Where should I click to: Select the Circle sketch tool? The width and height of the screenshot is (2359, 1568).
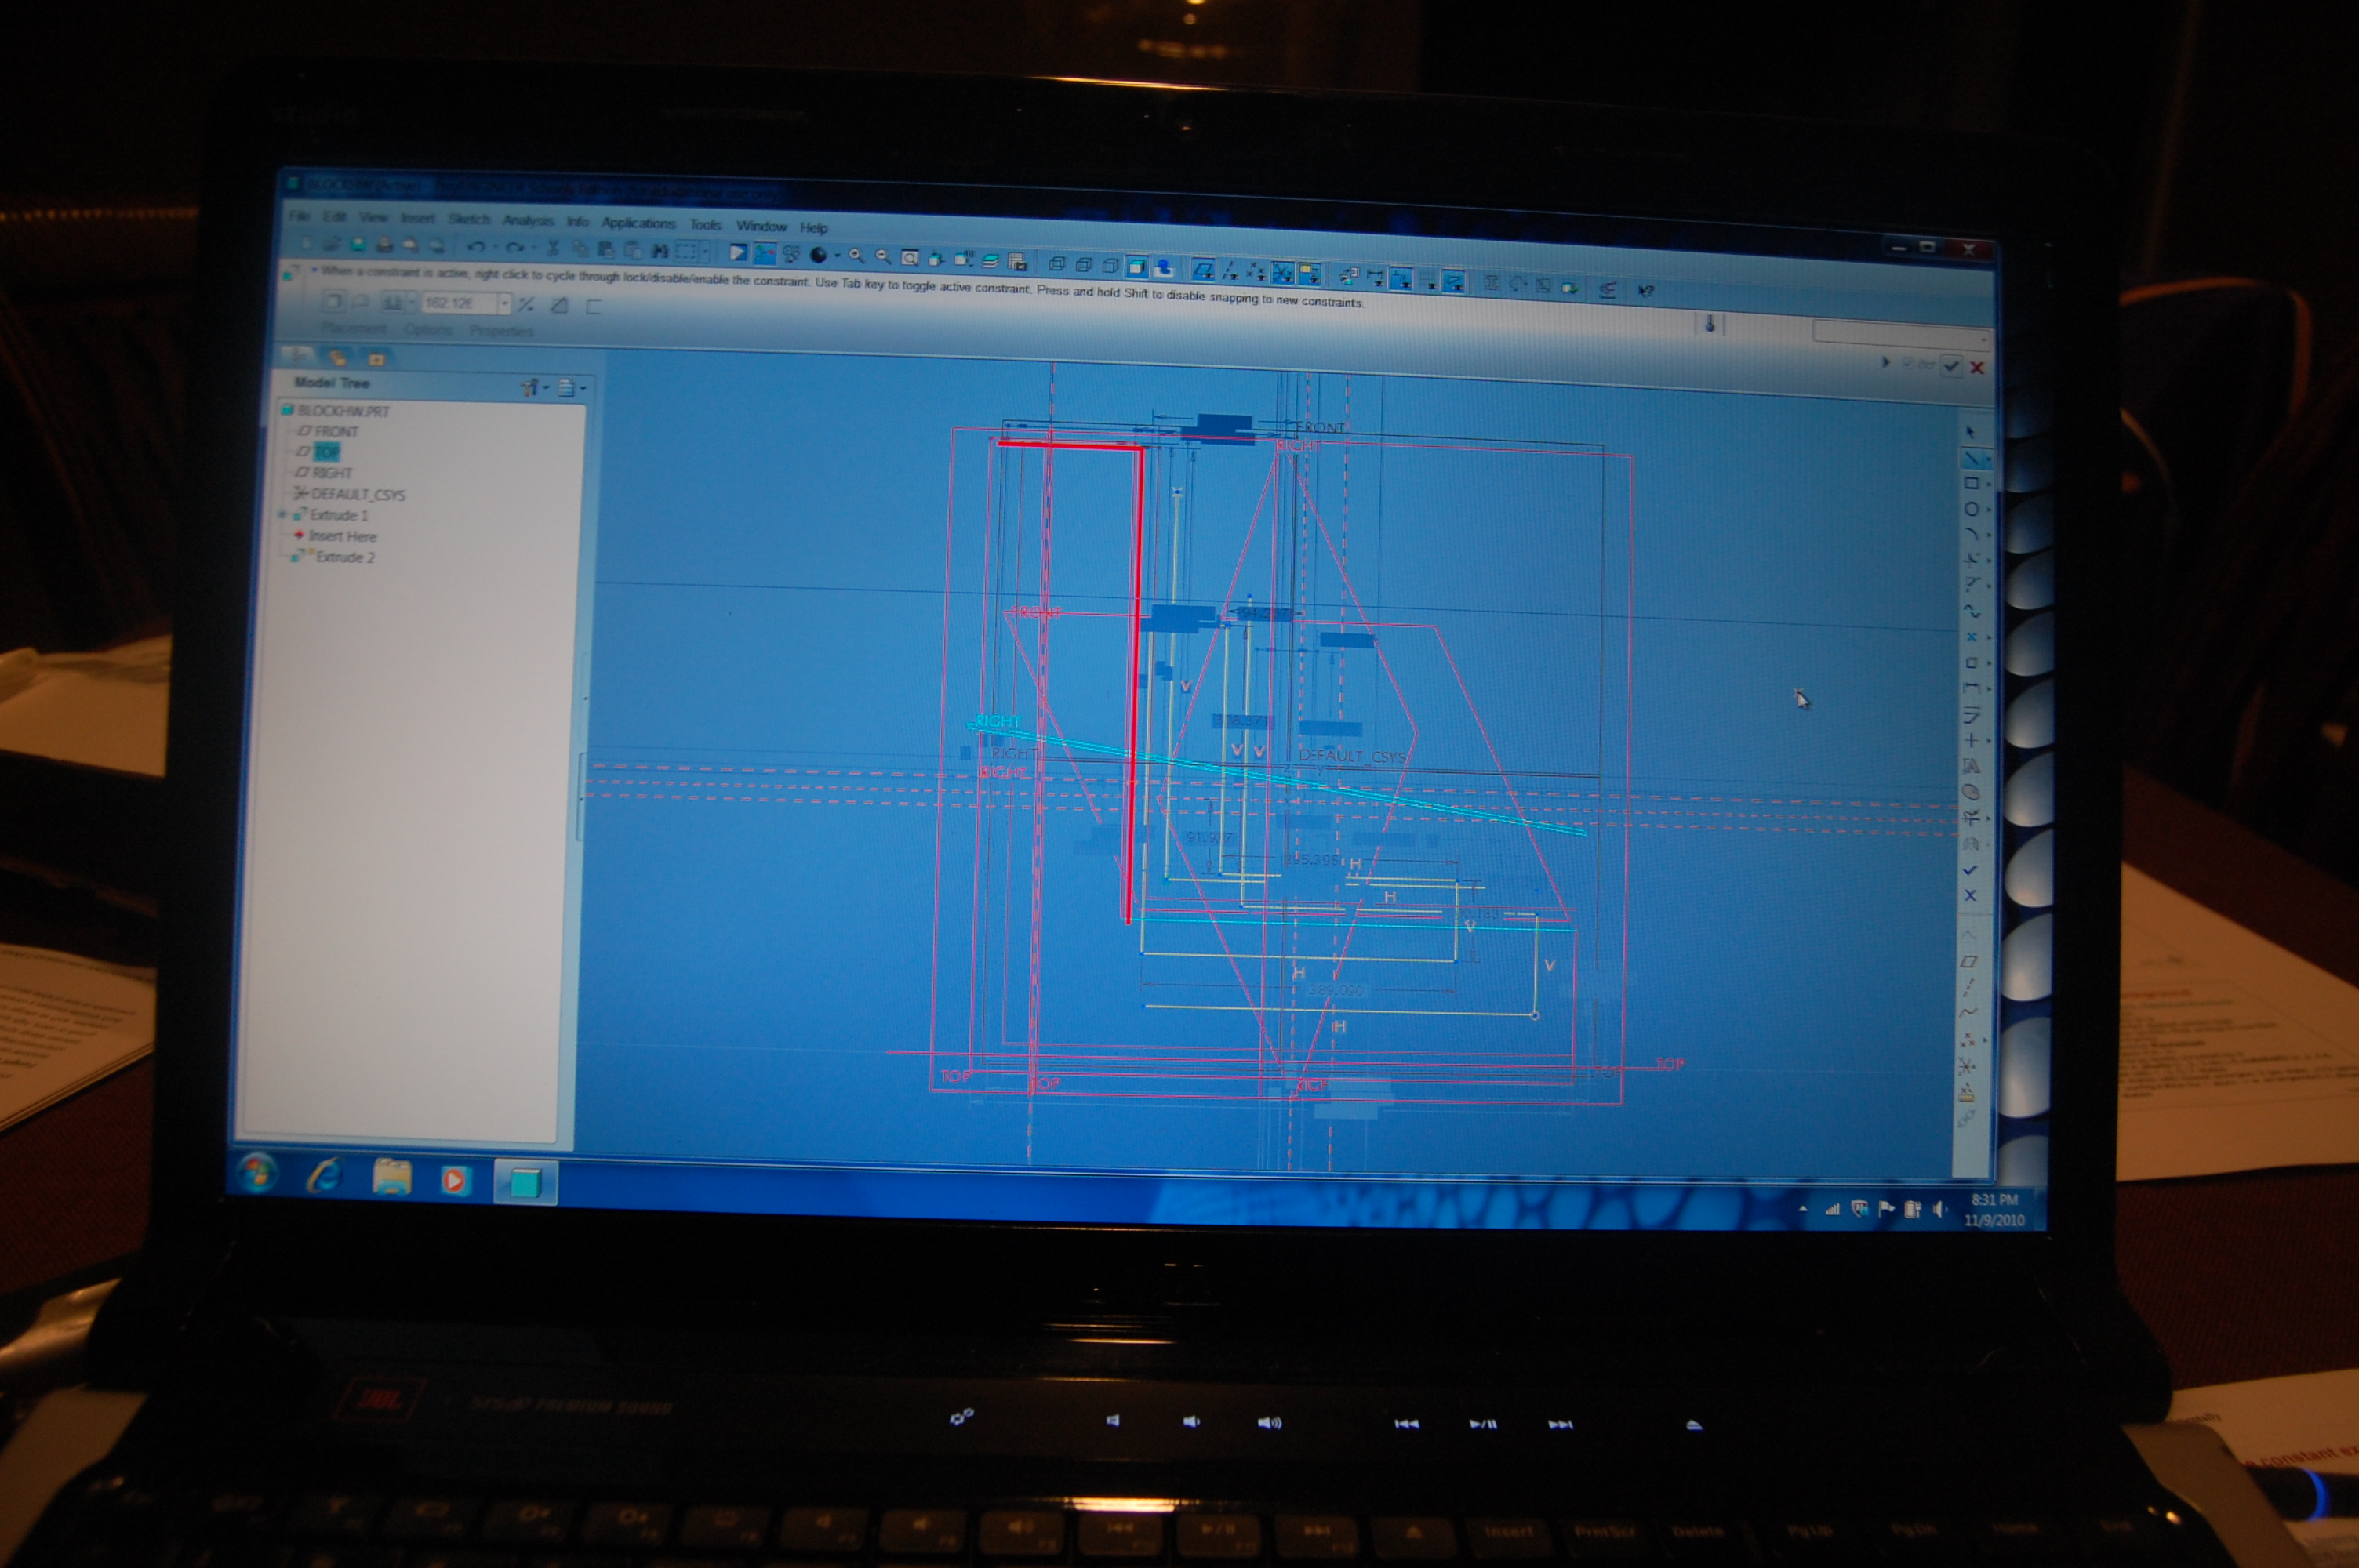coord(1971,509)
